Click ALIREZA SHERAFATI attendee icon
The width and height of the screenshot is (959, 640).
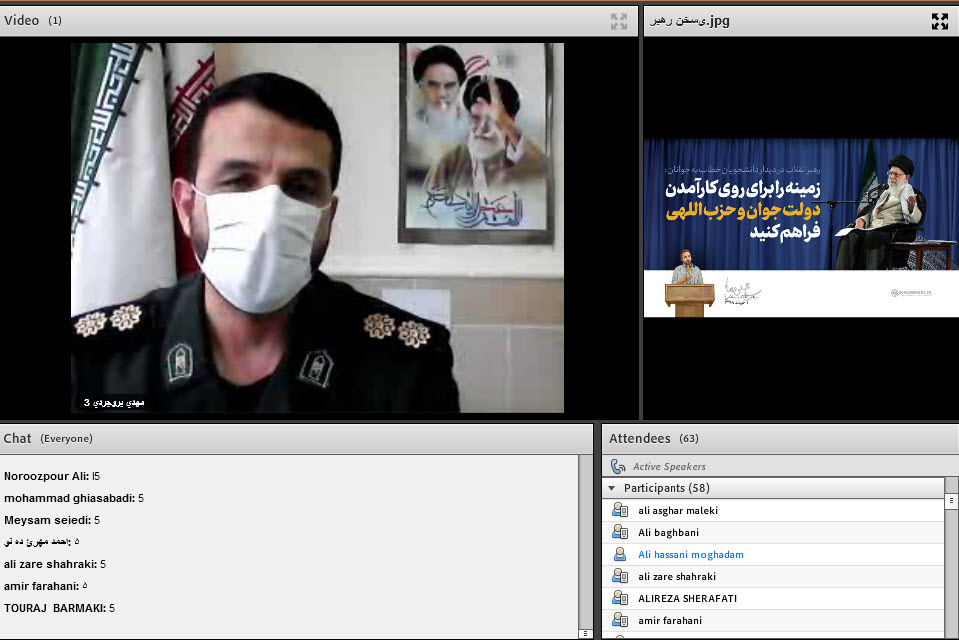pyautogui.click(x=620, y=598)
